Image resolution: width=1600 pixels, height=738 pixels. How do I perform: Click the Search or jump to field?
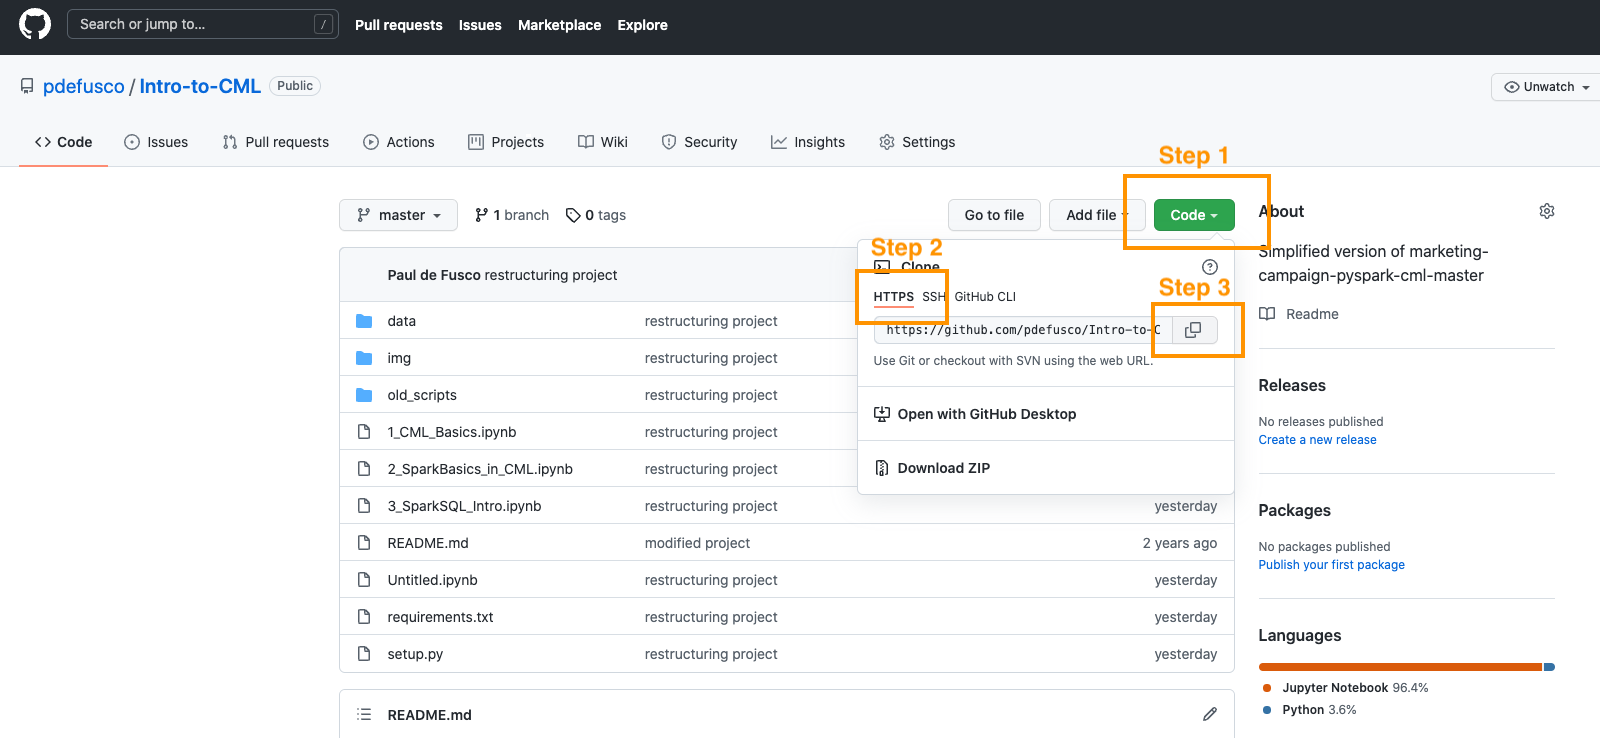[203, 24]
